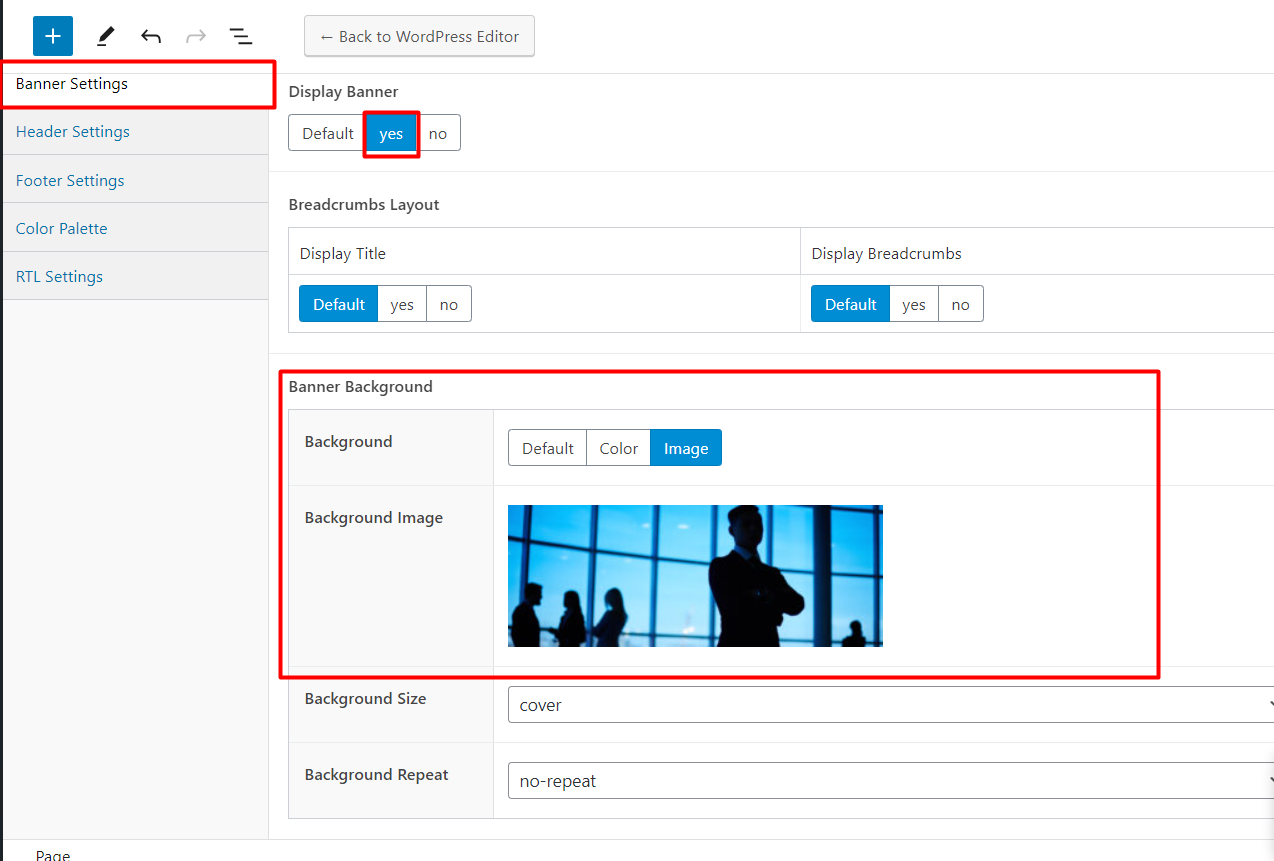Choose Image banner background option
The height and width of the screenshot is (861, 1274).
686,448
